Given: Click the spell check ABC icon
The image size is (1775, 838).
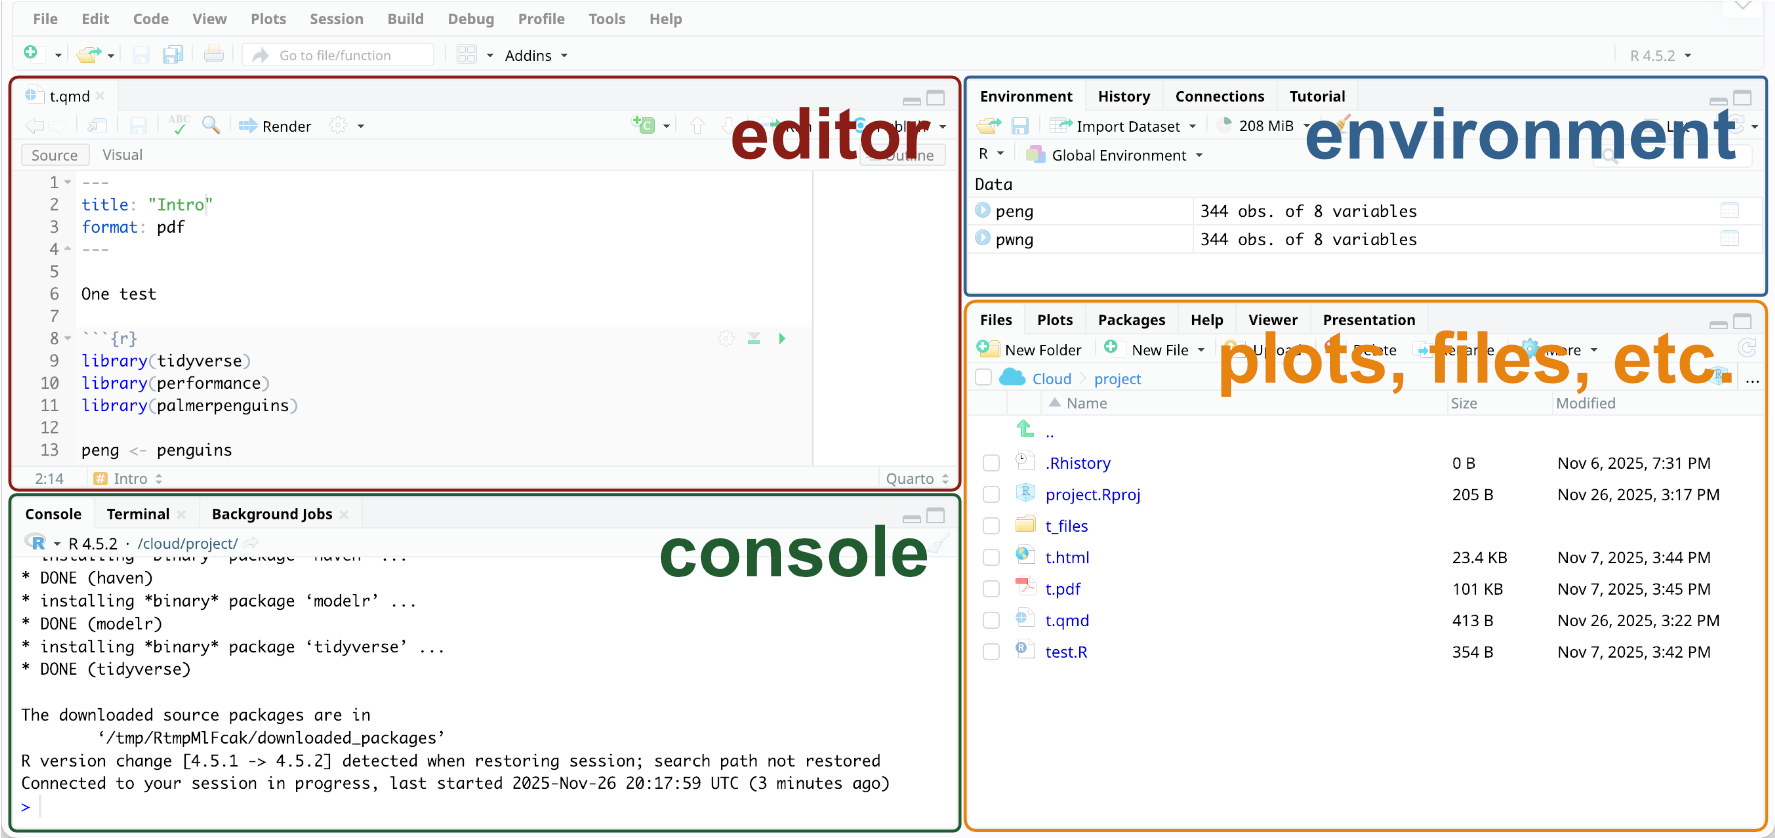Looking at the screenshot, I should [x=179, y=125].
